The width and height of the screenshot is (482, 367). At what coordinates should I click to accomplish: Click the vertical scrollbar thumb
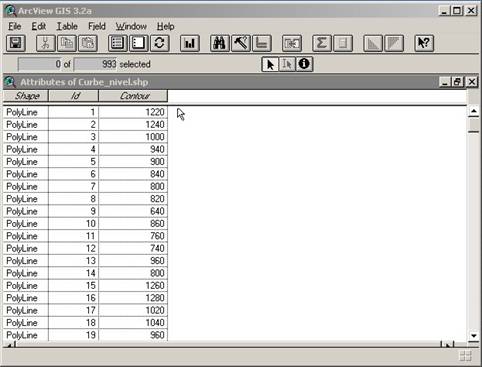(x=474, y=125)
